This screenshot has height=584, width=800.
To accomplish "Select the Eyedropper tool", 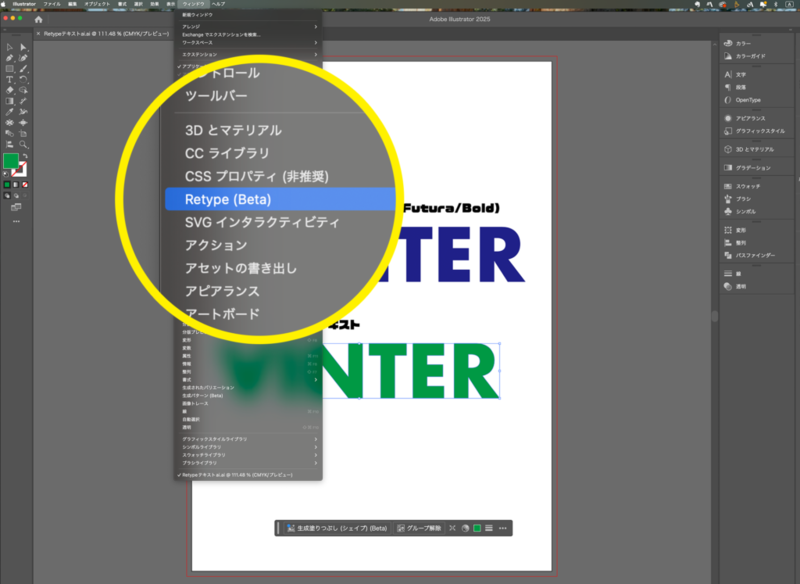I will (x=9, y=112).
